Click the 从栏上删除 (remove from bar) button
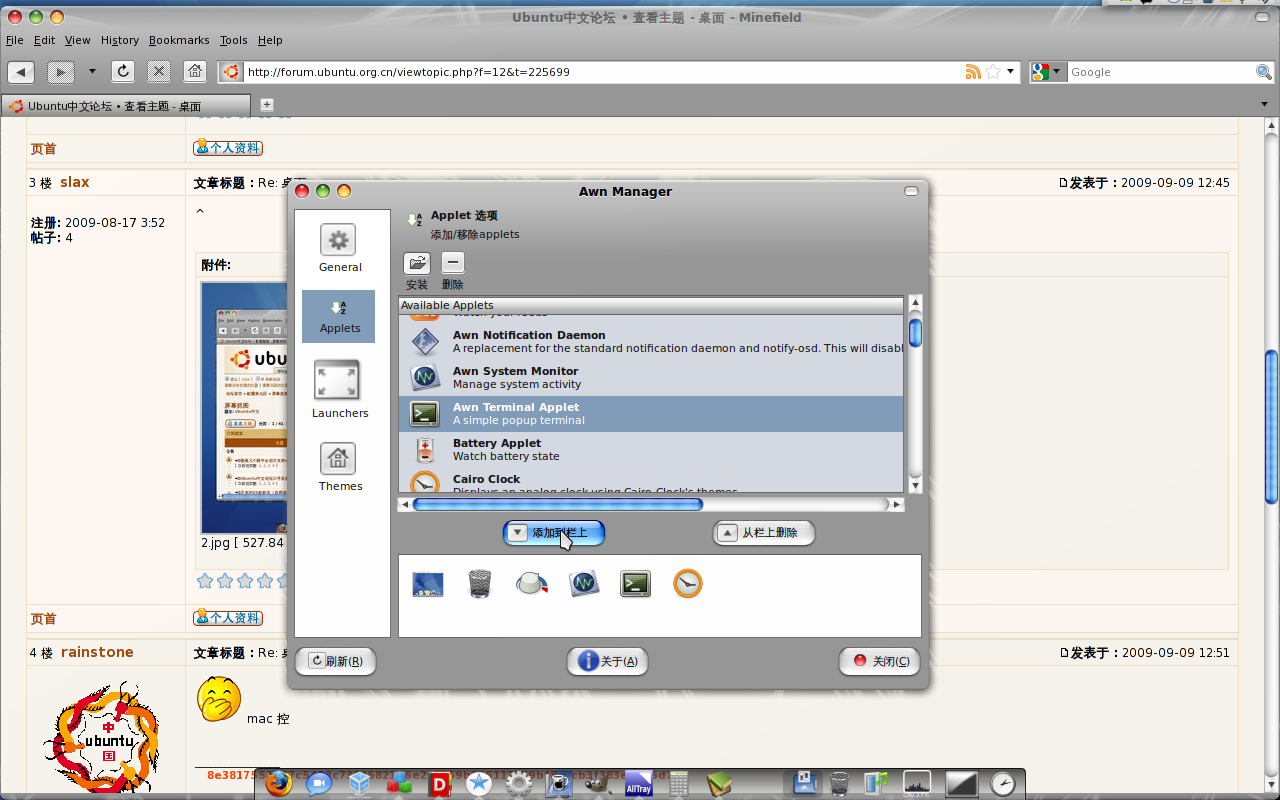The height and width of the screenshot is (800, 1280). tap(764, 533)
